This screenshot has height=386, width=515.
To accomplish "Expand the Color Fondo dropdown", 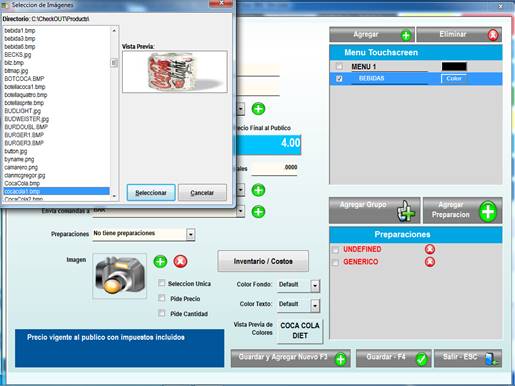I will (315, 285).
